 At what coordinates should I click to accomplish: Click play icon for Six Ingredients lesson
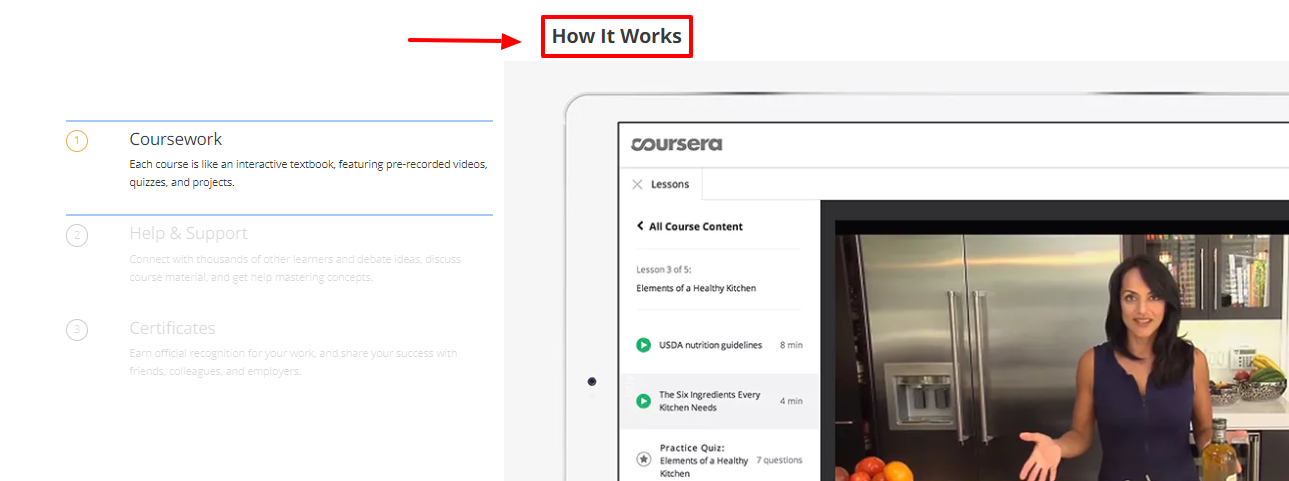644,401
